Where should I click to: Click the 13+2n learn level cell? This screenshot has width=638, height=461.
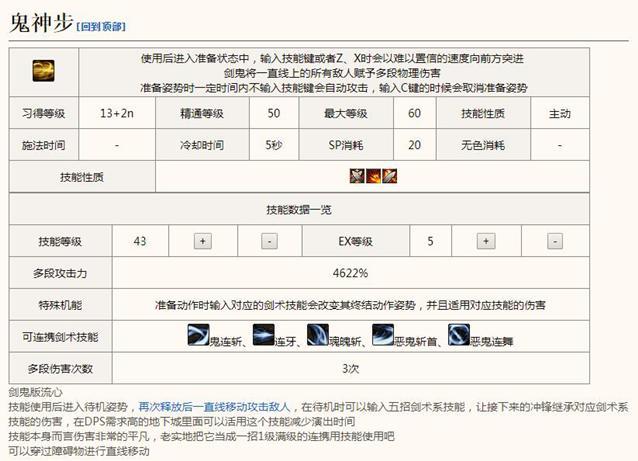point(117,113)
